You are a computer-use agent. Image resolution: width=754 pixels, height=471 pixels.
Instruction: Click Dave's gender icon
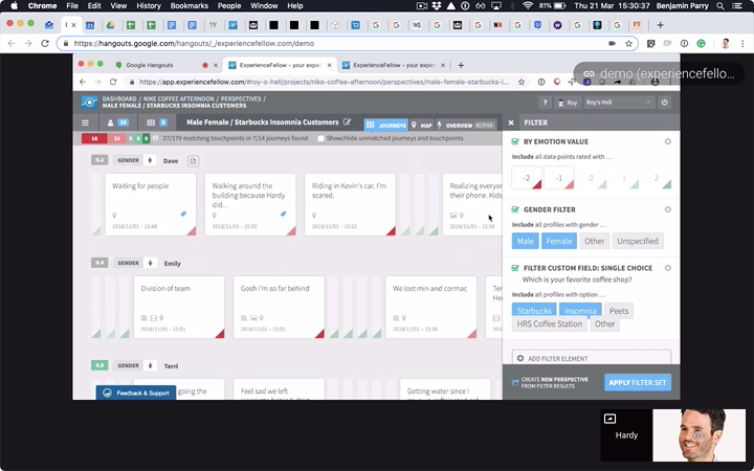[150, 160]
